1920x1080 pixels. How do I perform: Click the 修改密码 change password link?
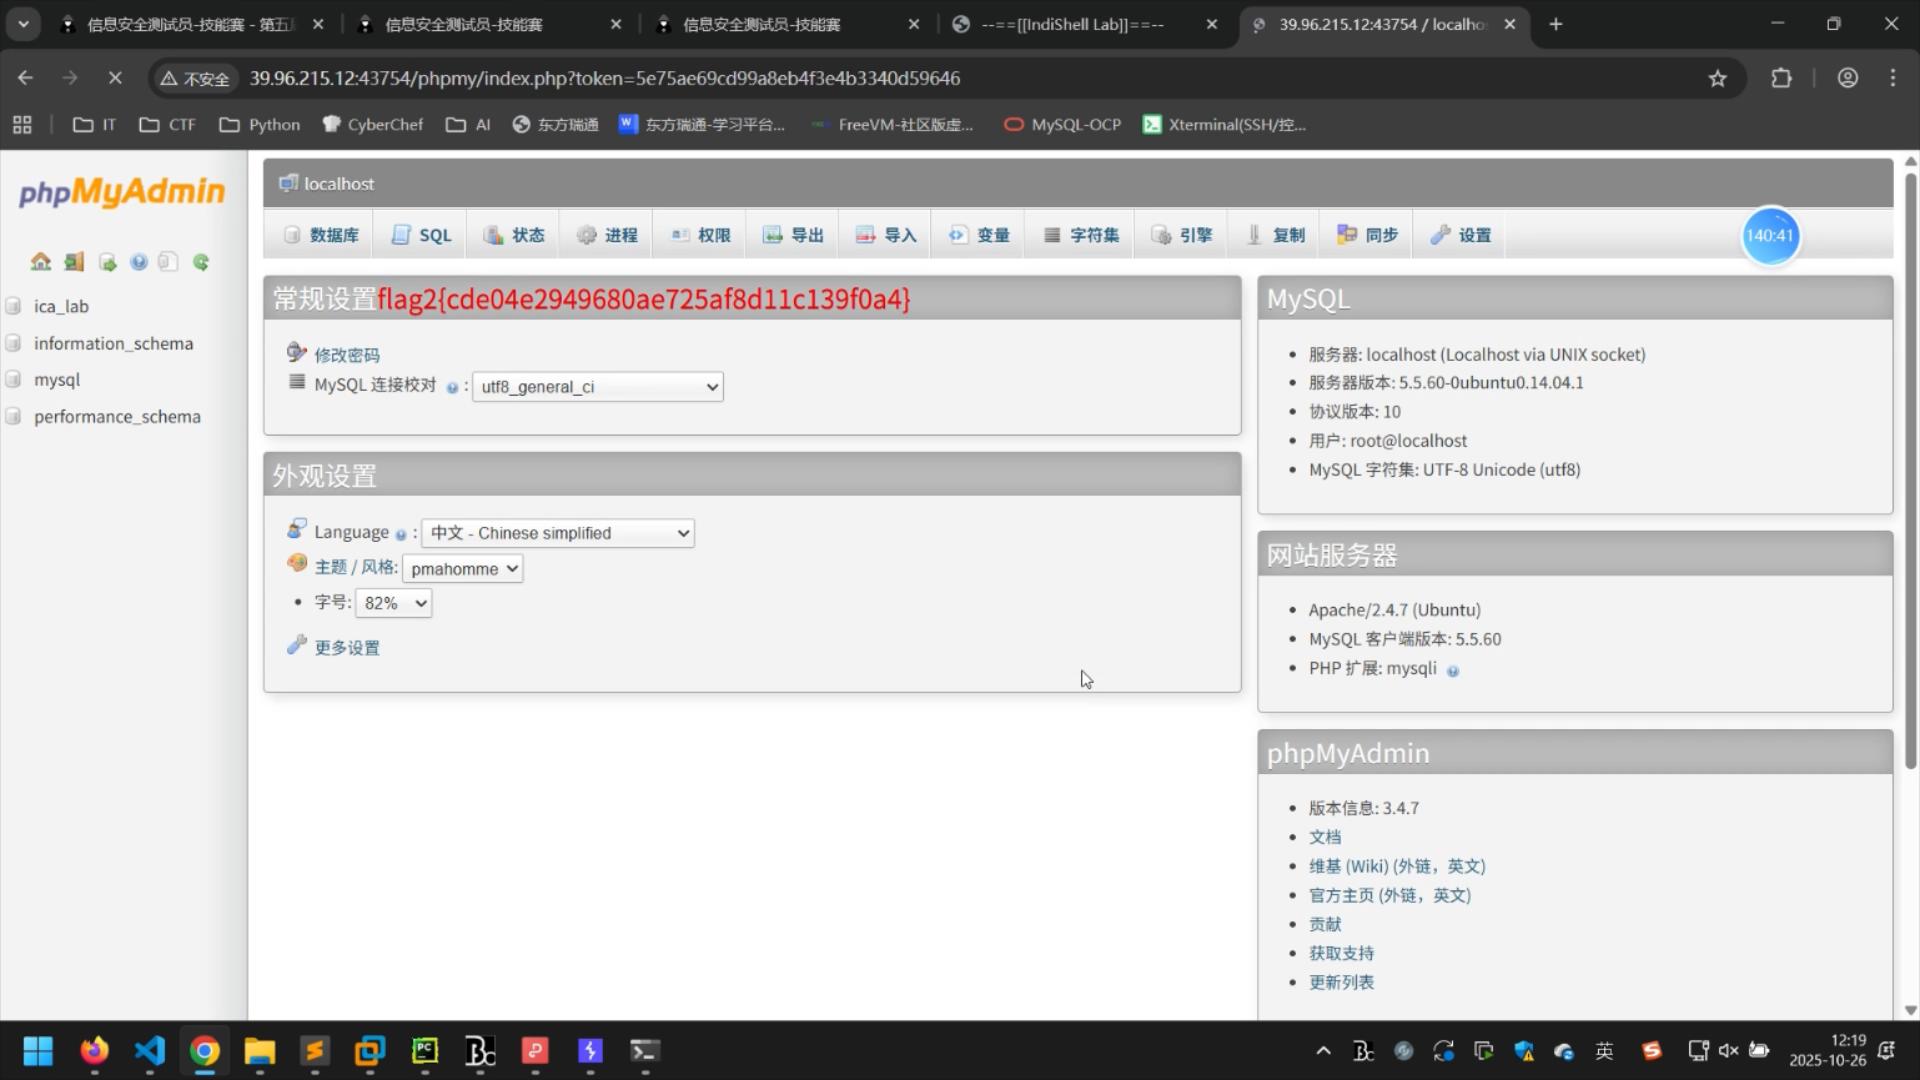(x=346, y=355)
